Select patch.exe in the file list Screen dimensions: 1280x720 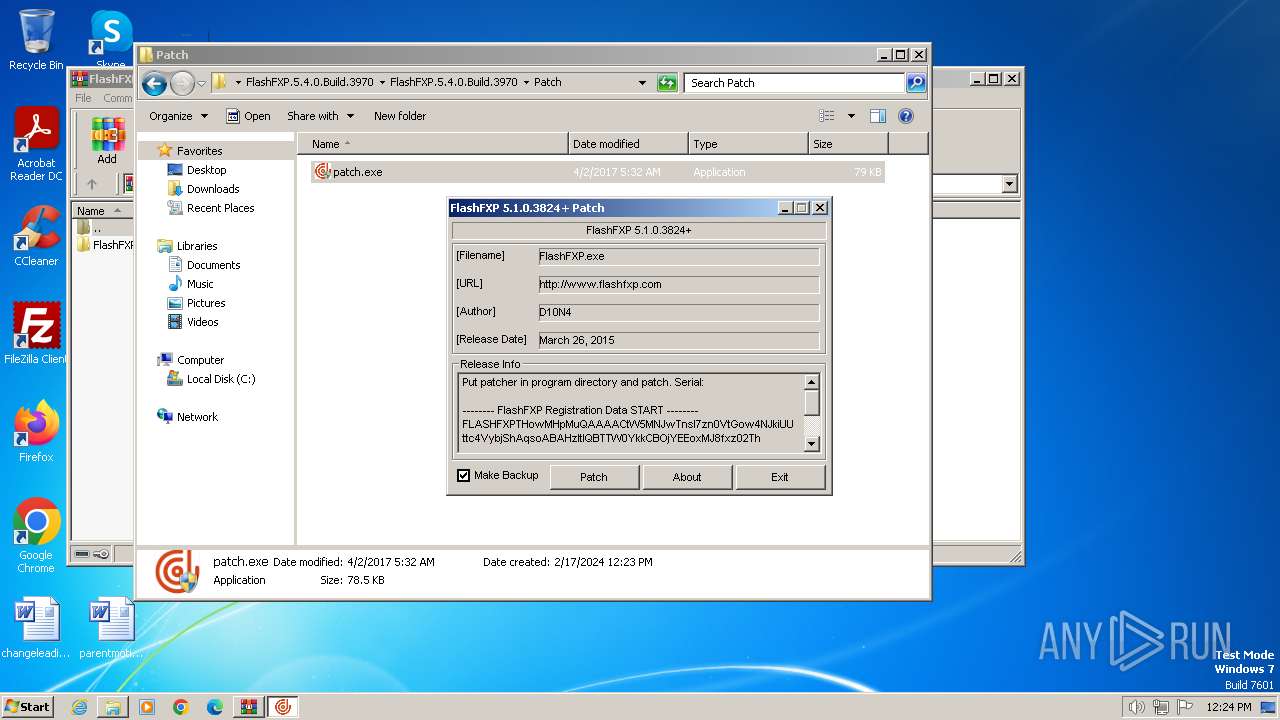coord(598,172)
